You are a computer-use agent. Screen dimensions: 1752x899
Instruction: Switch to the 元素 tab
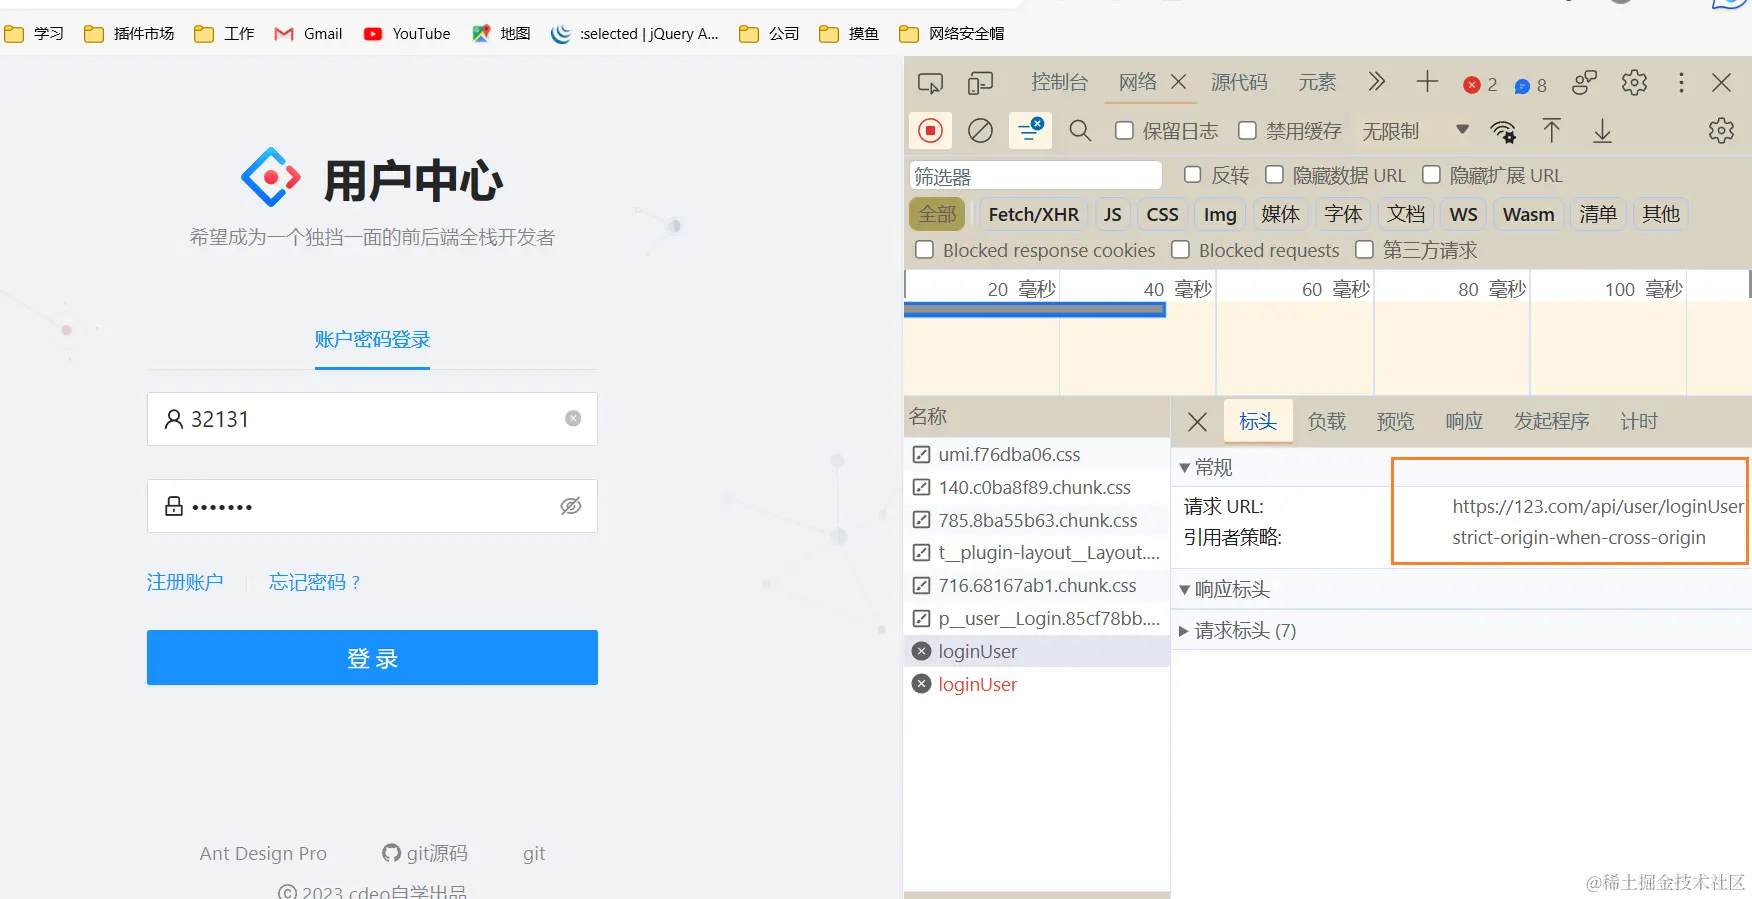pos(1317,82)
